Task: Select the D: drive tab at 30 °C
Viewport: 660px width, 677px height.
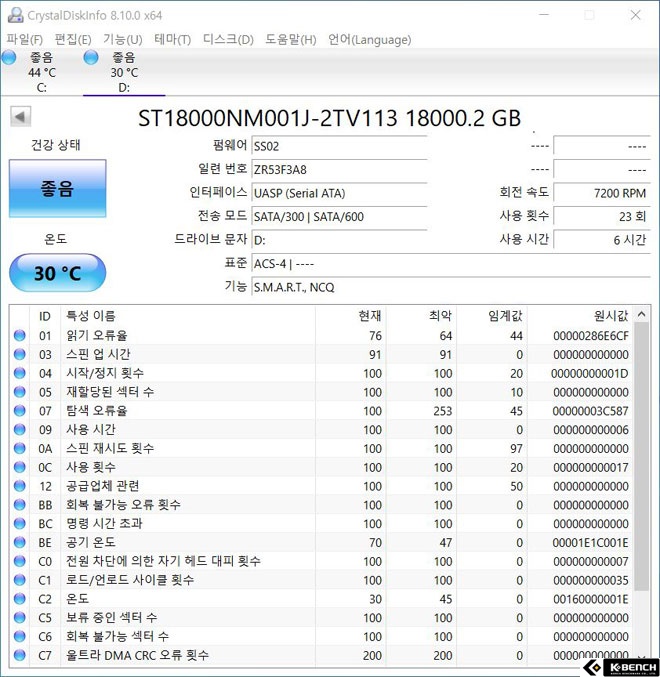Action: click(124, 72)
